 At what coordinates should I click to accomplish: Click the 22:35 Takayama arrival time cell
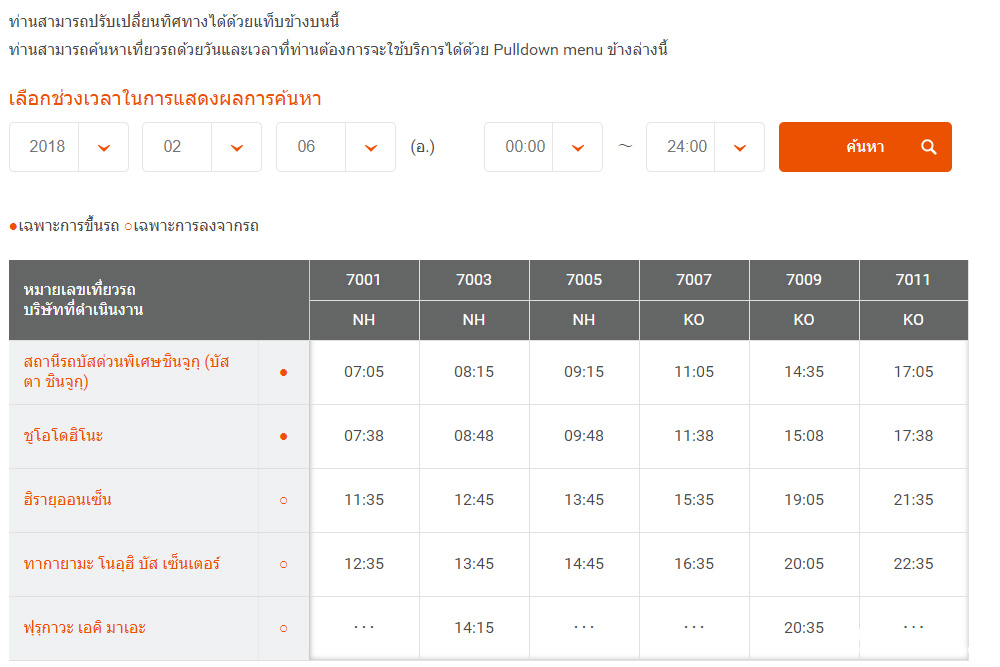[913, 564]
